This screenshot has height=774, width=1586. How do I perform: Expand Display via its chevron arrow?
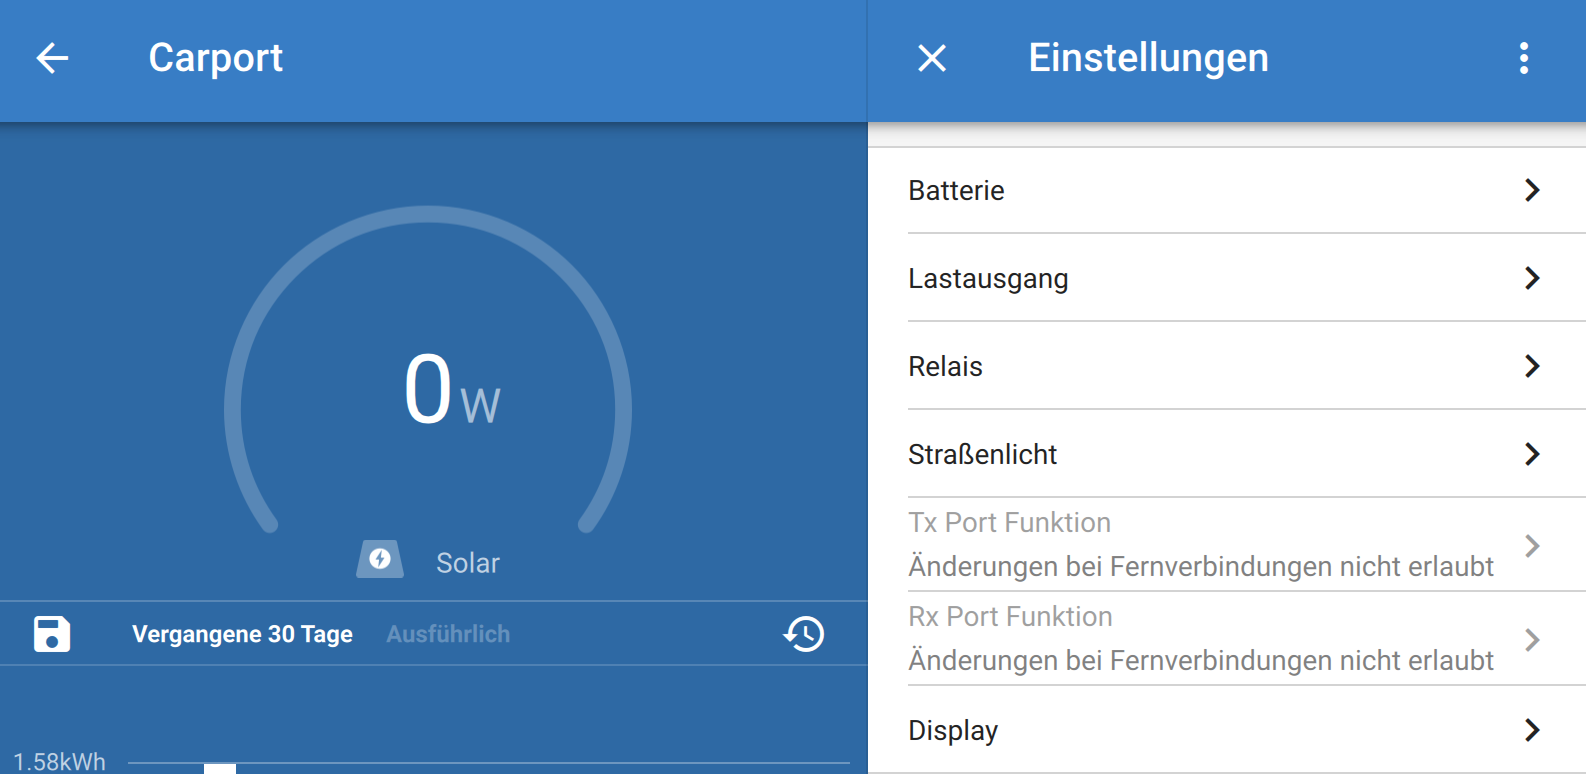(x=1531, y=730)
